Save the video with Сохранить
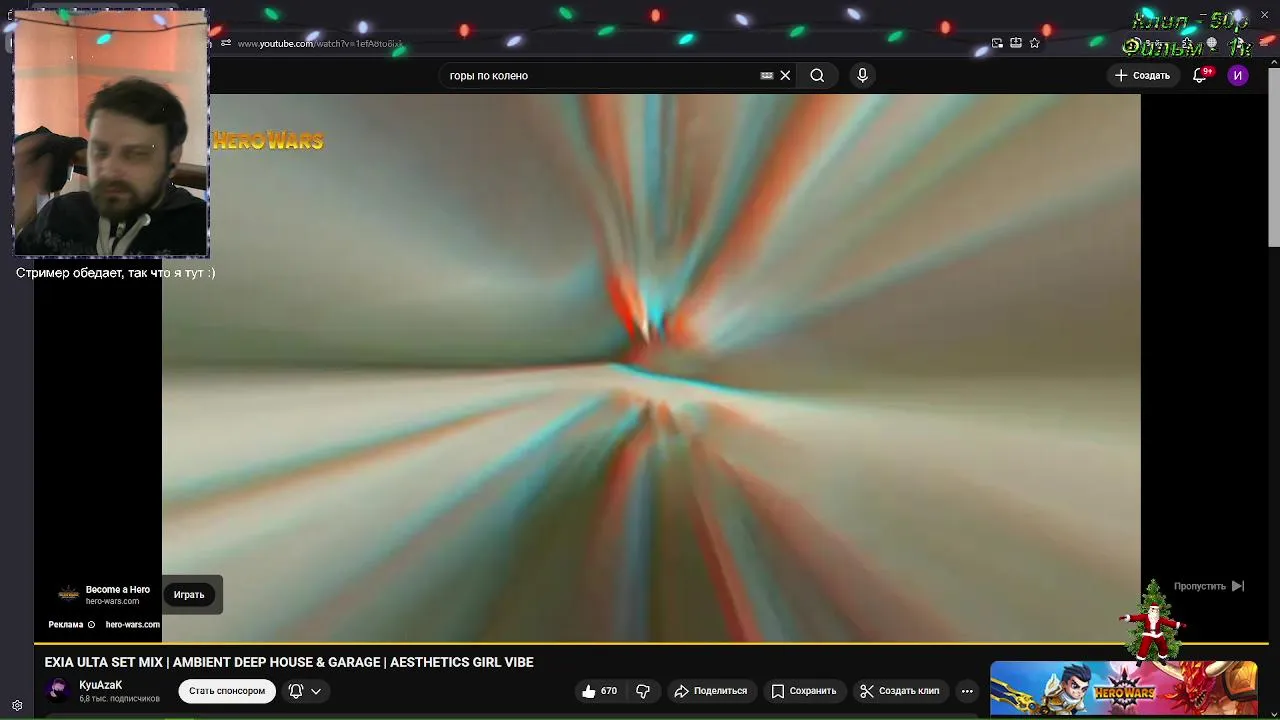Screen dimensions: 1280x720 [x=804, y=691]
